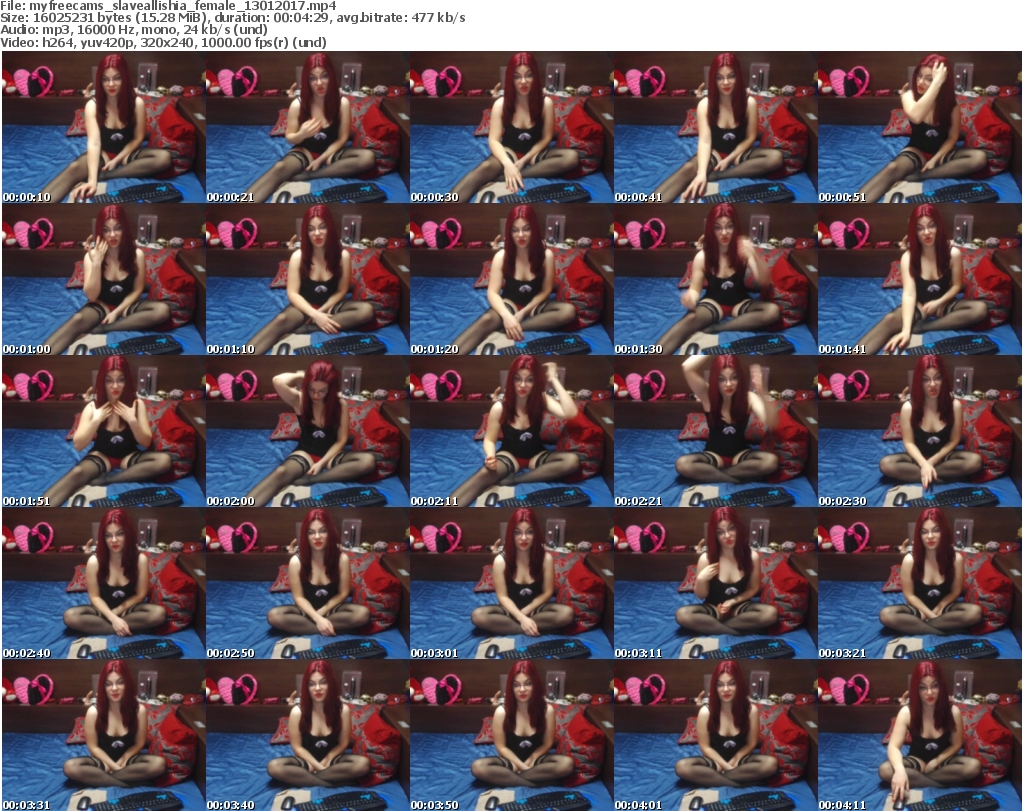Viewport: 1024px width, 811px height.
Task: Open the frame stamped 00:01:00
Action: tap(103, 279)
